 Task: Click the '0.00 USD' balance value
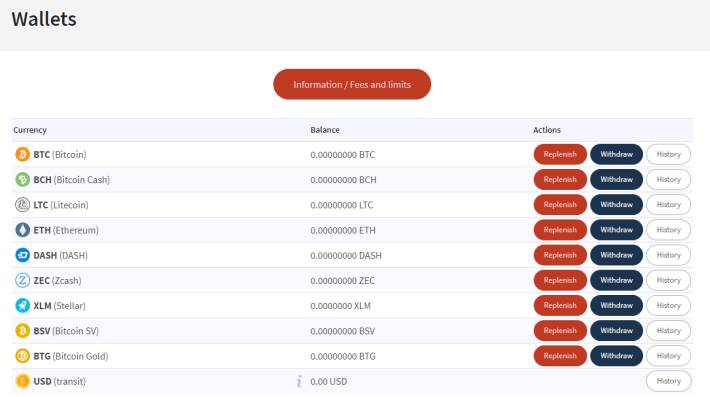(x=329, y=382)
